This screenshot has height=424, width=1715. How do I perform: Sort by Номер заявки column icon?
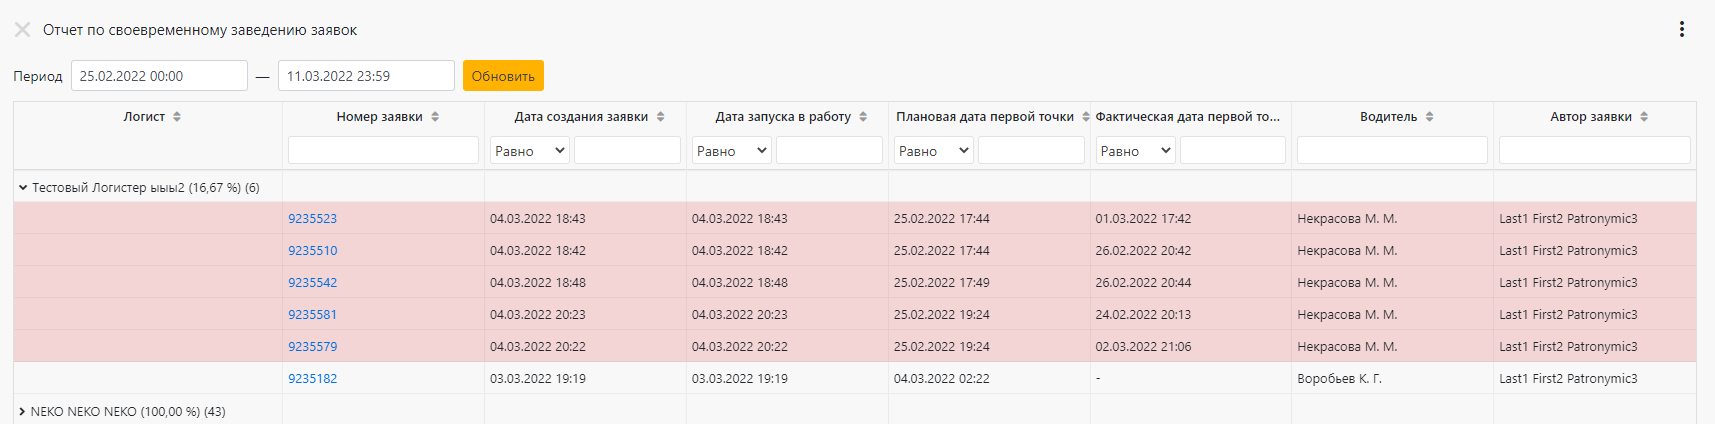(435, 117)
